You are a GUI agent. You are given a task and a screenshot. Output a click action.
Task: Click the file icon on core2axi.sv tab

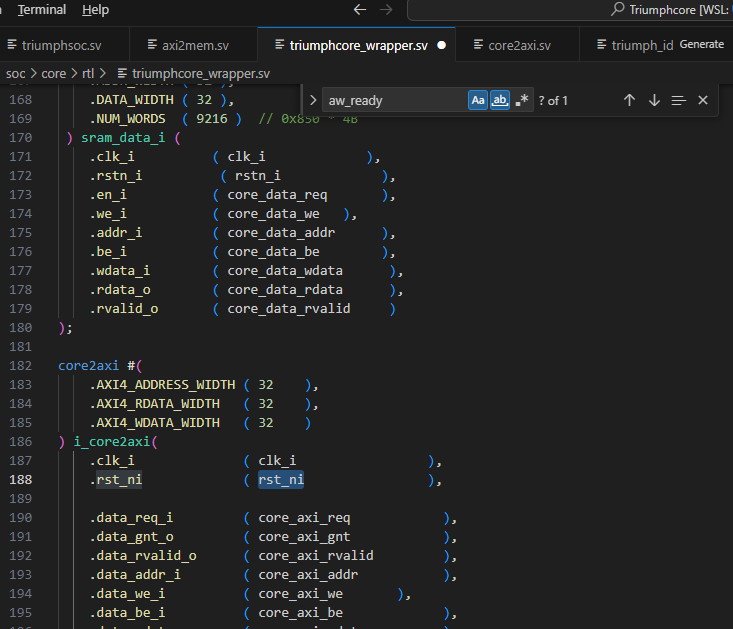point(478,45)
